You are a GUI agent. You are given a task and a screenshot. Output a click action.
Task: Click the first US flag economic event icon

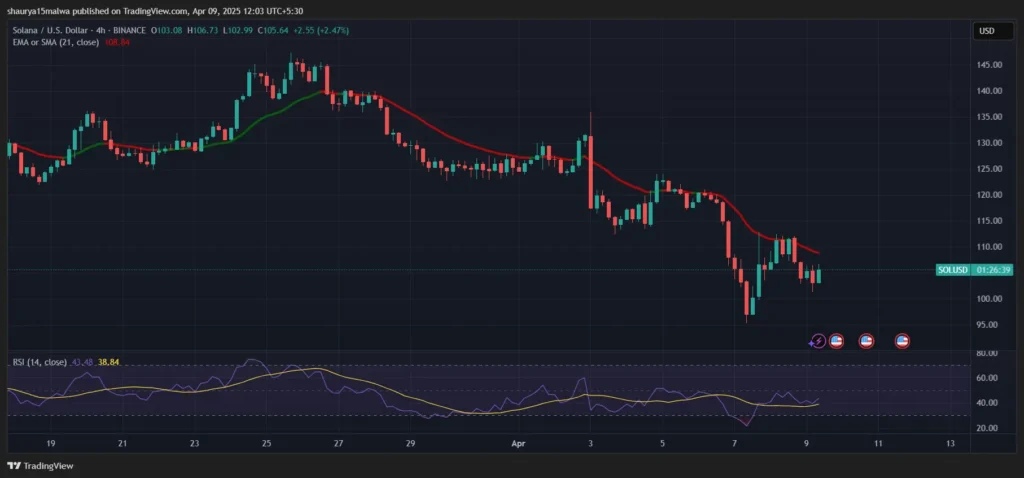pos(837,341)
